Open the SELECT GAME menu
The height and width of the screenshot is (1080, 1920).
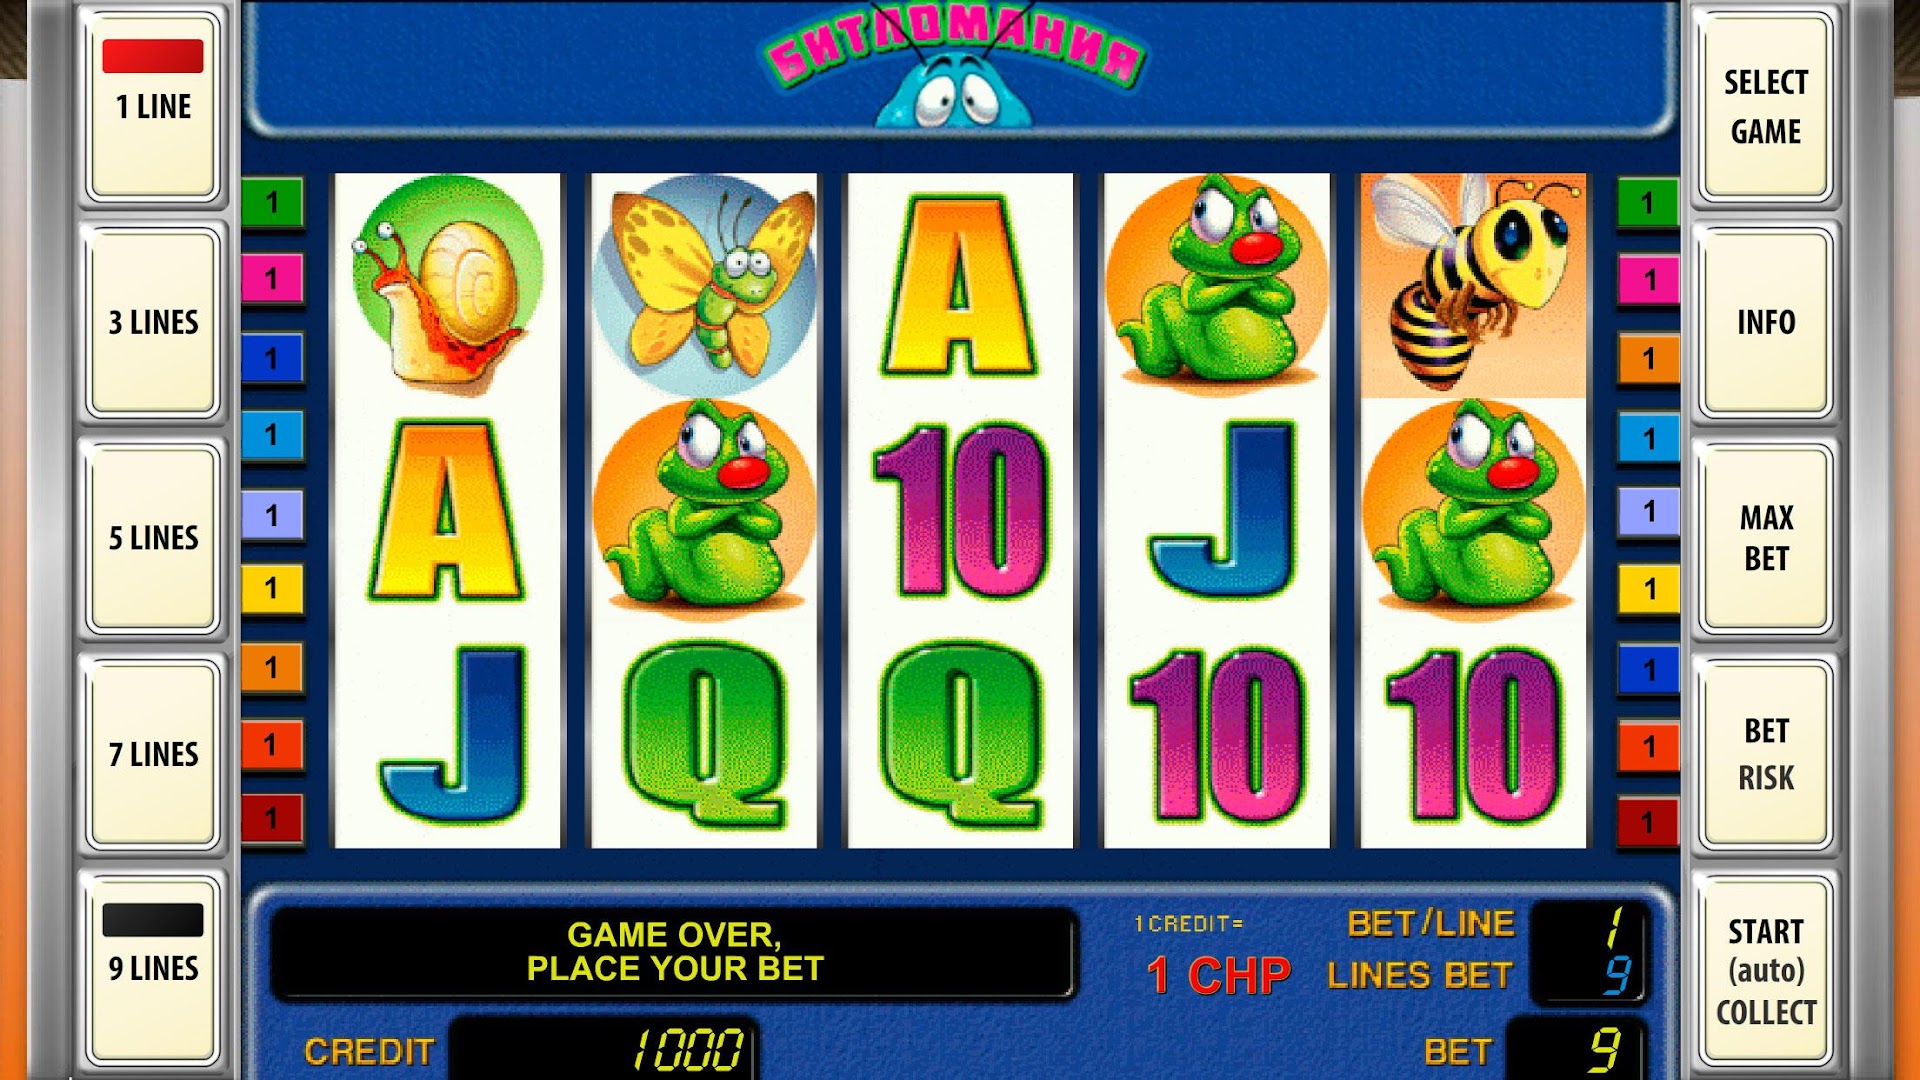(1766, 106)
